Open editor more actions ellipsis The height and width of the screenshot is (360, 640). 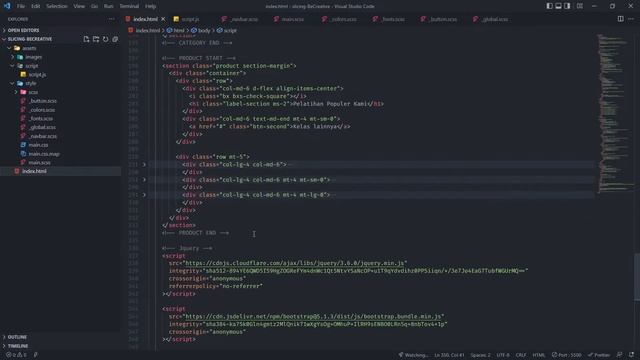pos(631,19)
